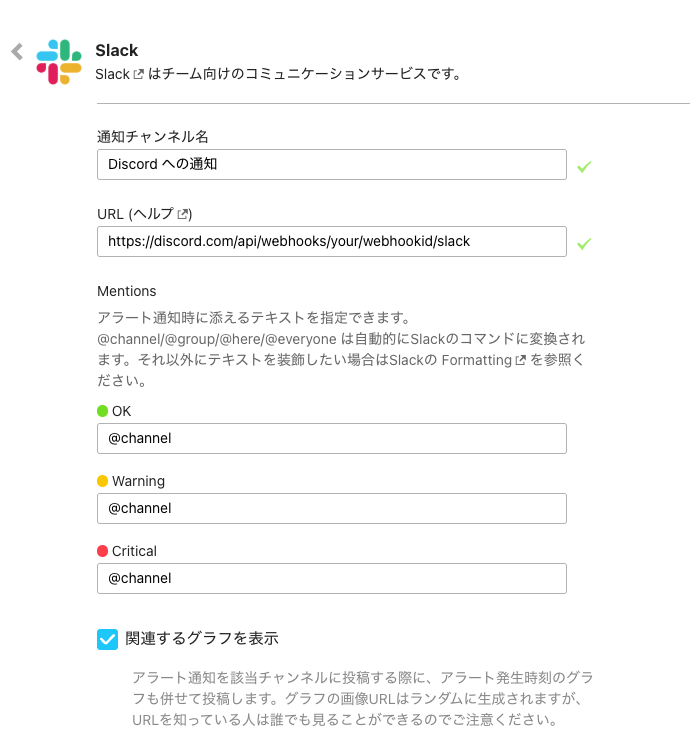Viewport: 690px width, 745px height.
Task: Open the Slack service link
Action: (x=112, y=75)
